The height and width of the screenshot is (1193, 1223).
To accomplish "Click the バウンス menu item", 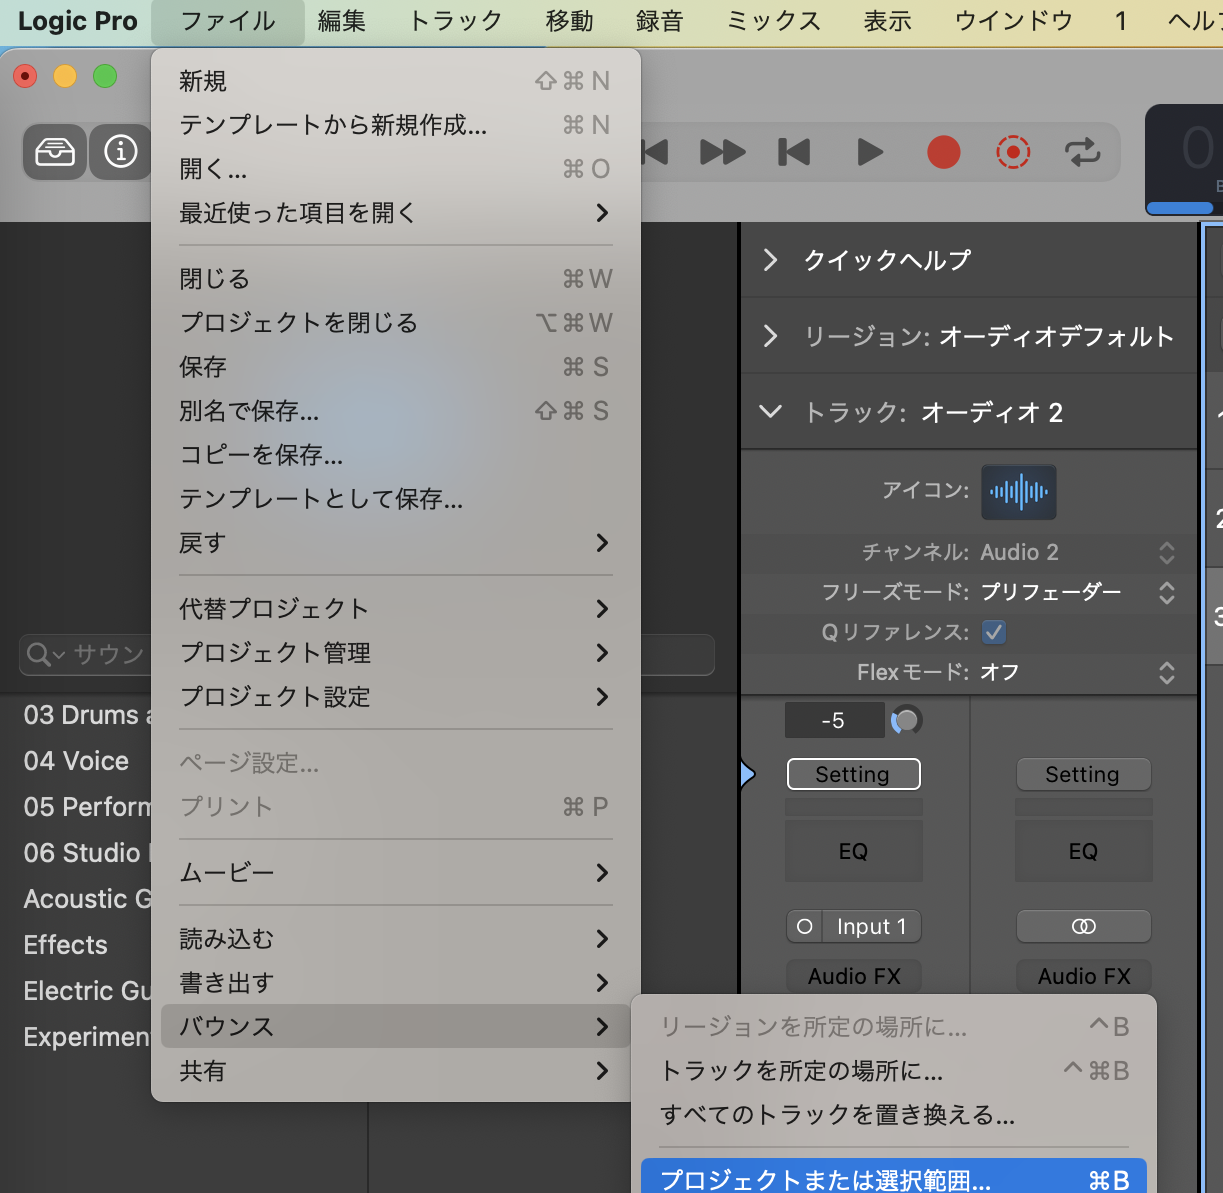I will click(395, 1027).
